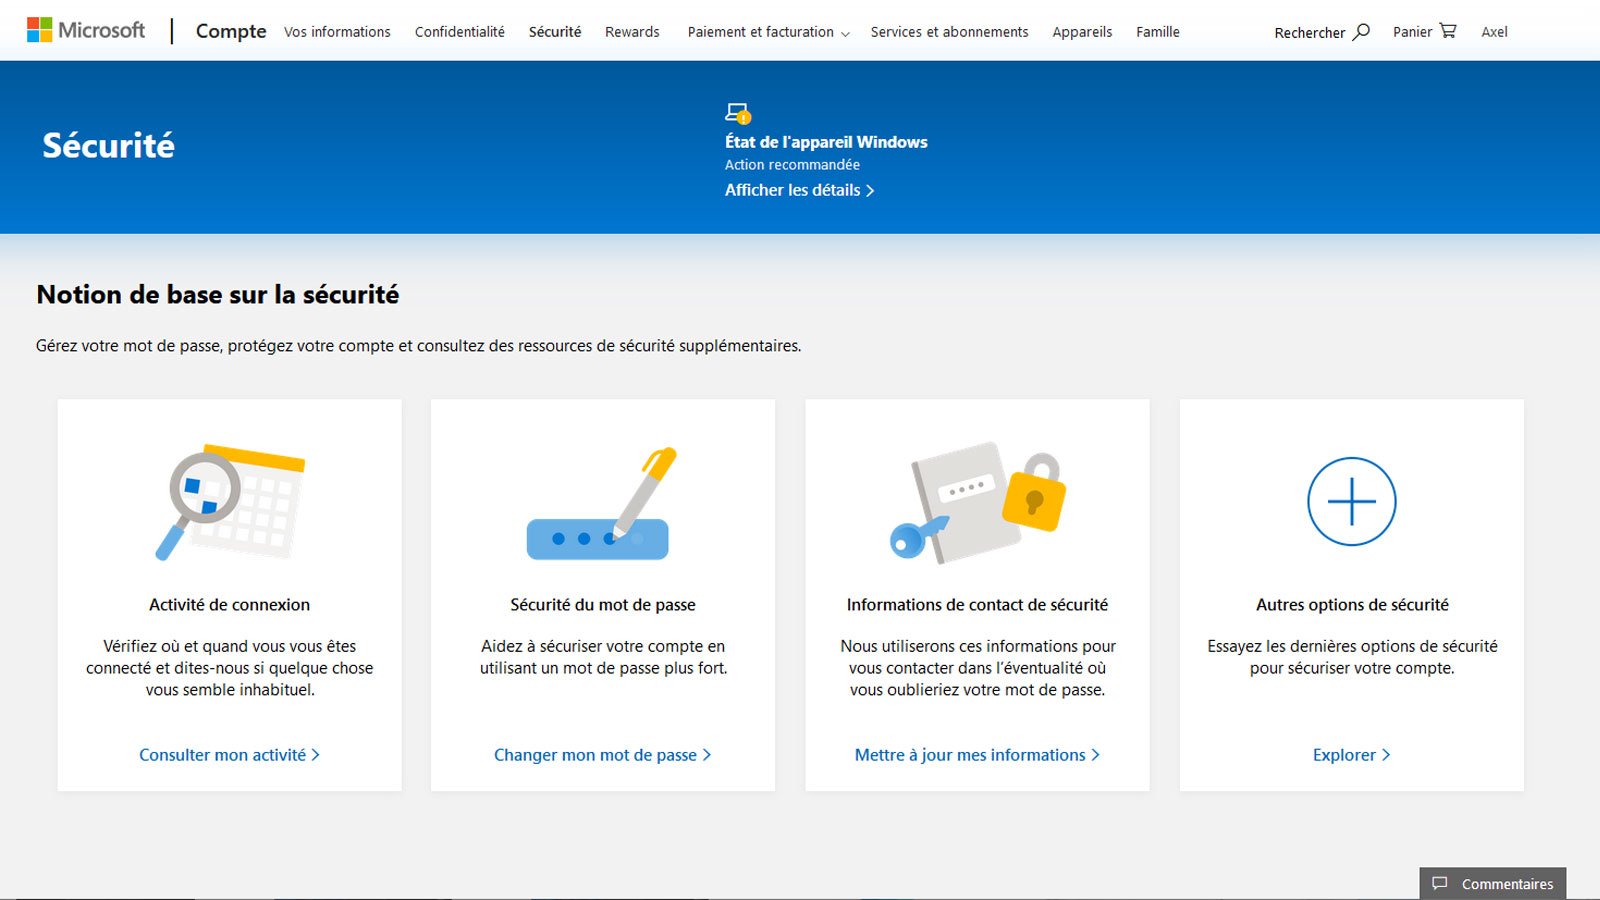Open Consulter mon activité

pyautogui.click(x=229, y=755)
